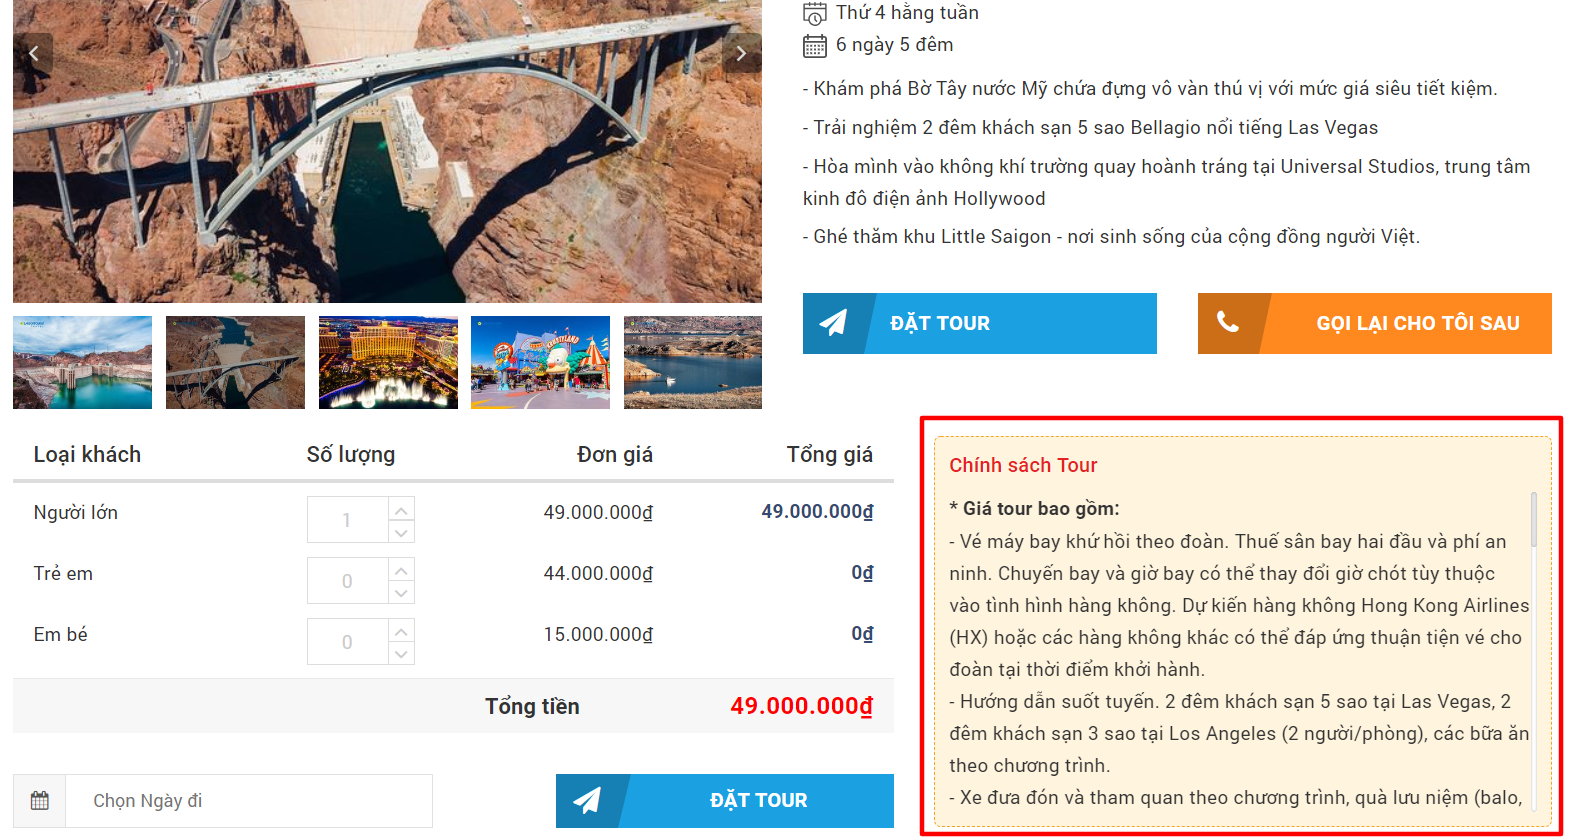
Task: Click the top ĐẶT TOUR button
Action: [980, 323]
